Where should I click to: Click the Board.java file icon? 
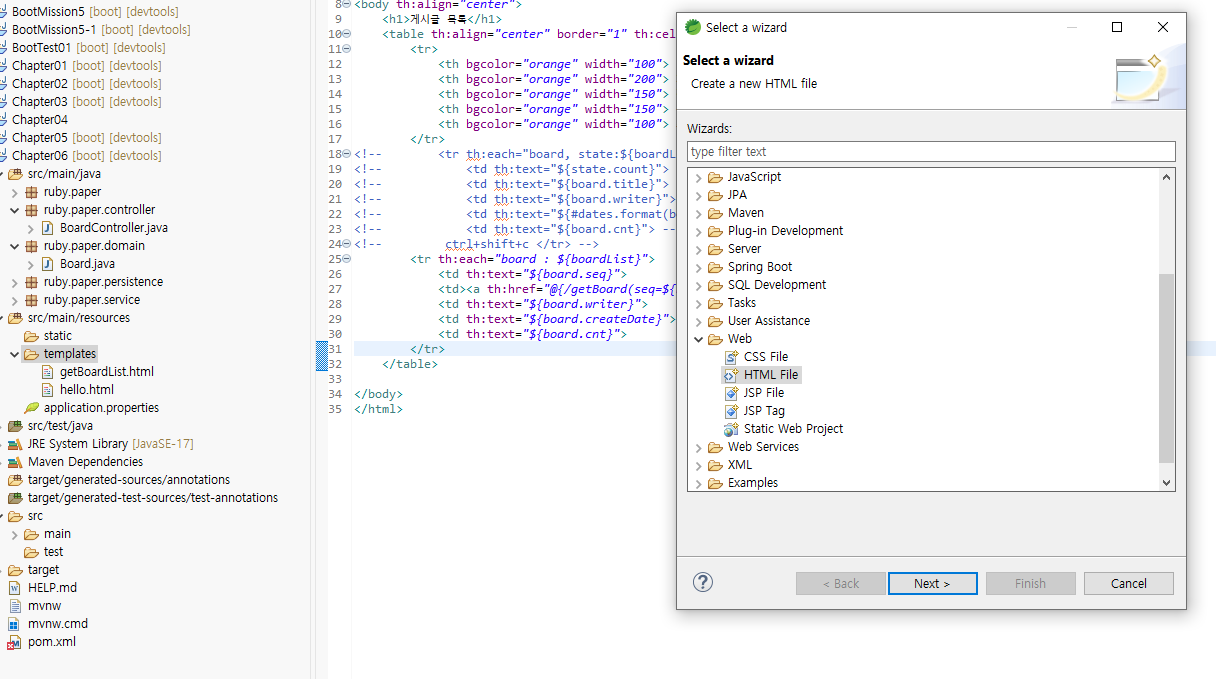click(x=47, y=264)
